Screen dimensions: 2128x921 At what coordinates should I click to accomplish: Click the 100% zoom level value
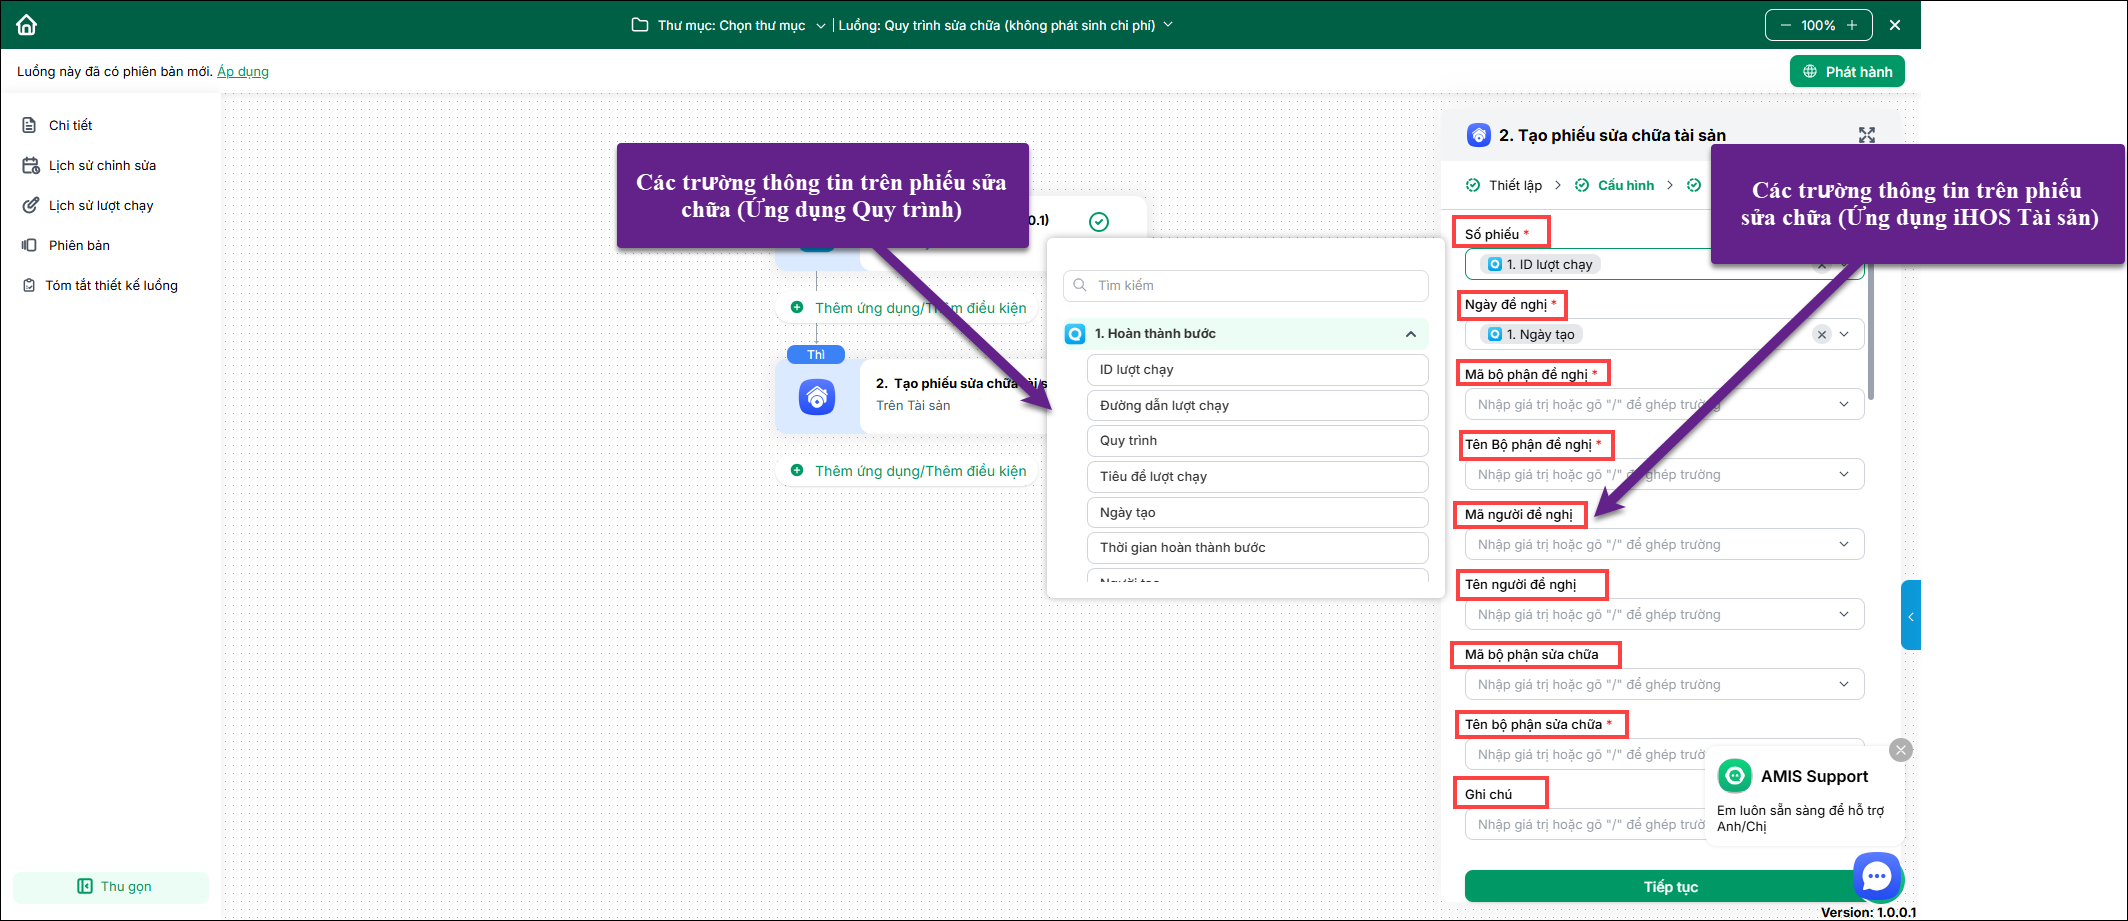point(1818,25)
